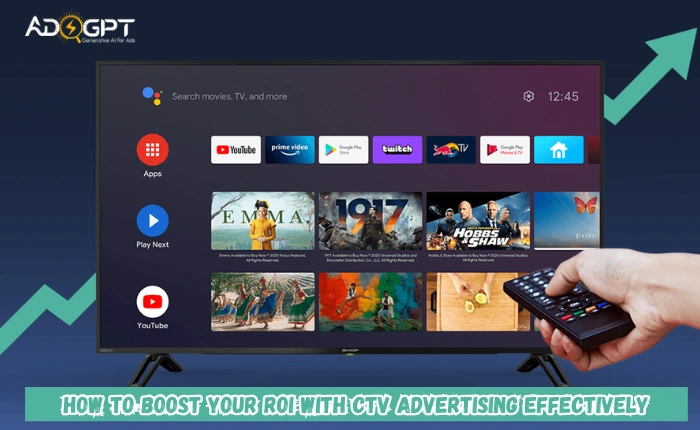Click the blue house icon tile
This screenshot has width=700, height=430.
click(558, 150)
